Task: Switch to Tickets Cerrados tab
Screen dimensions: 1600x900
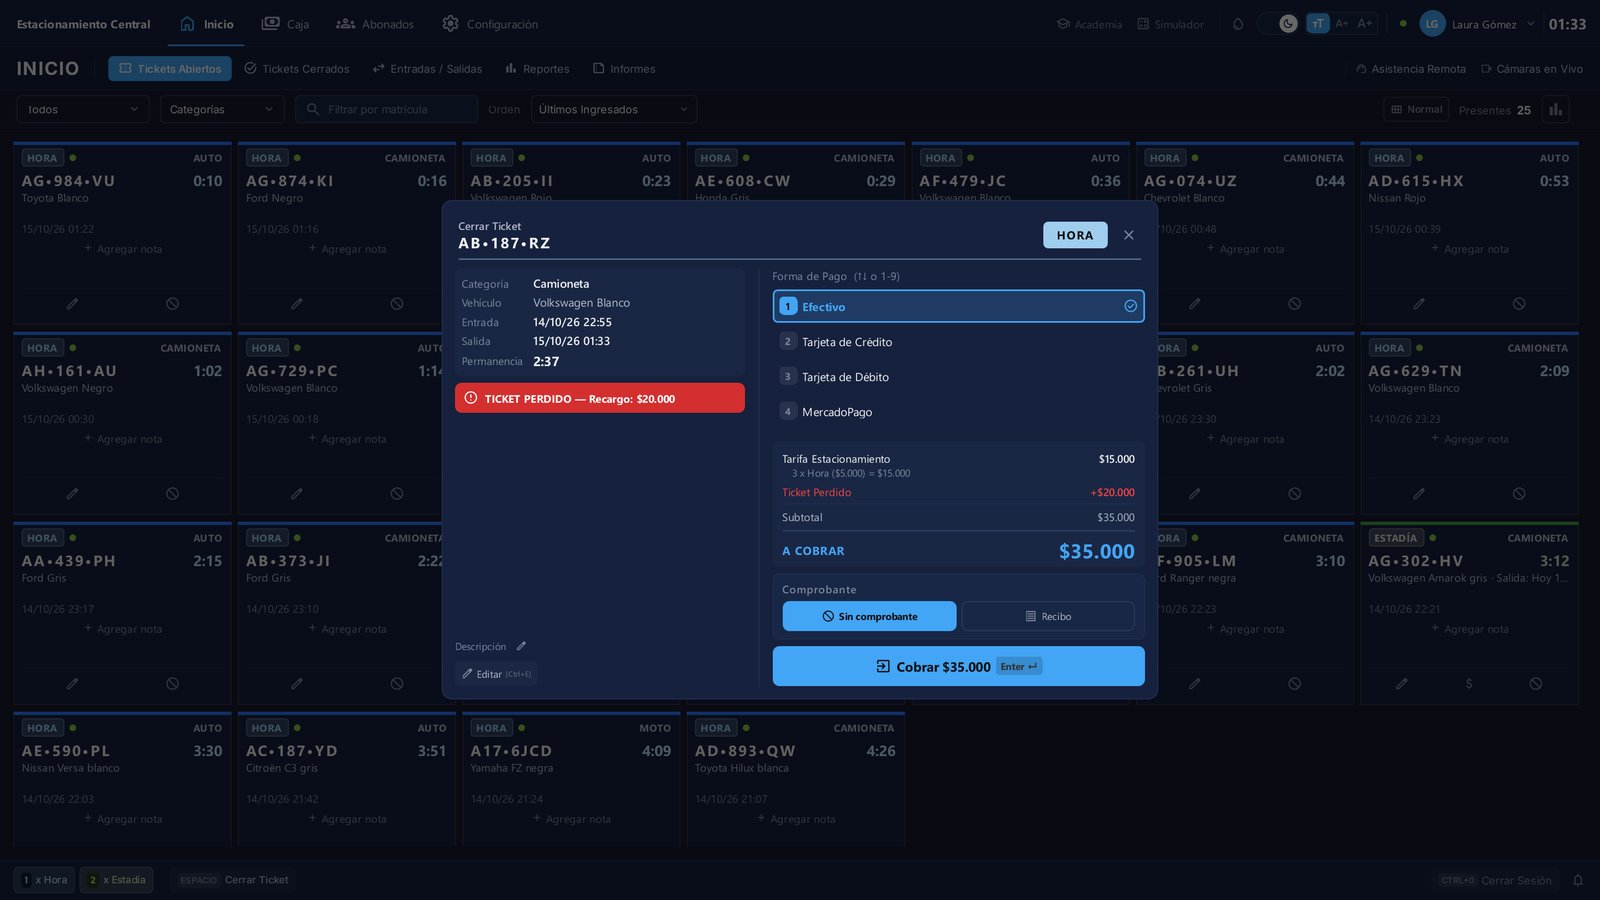Action: click(x=297, y=69)
